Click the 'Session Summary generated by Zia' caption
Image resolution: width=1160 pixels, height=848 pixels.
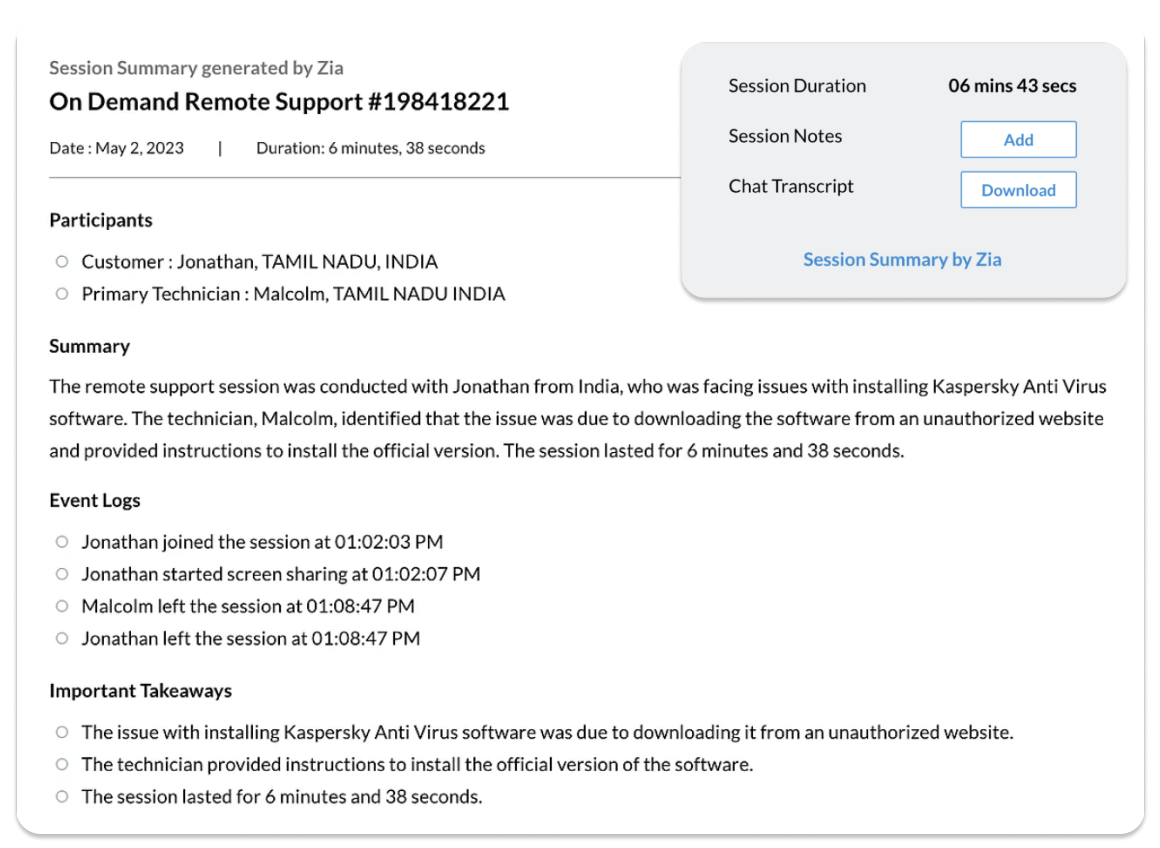click(196, 68)
